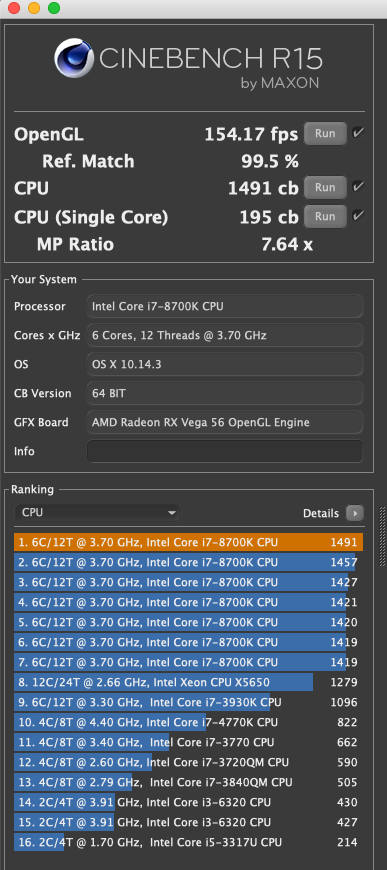The image size is (387, 870).
Task: Click into the Info text field
Action: [225, 451]
